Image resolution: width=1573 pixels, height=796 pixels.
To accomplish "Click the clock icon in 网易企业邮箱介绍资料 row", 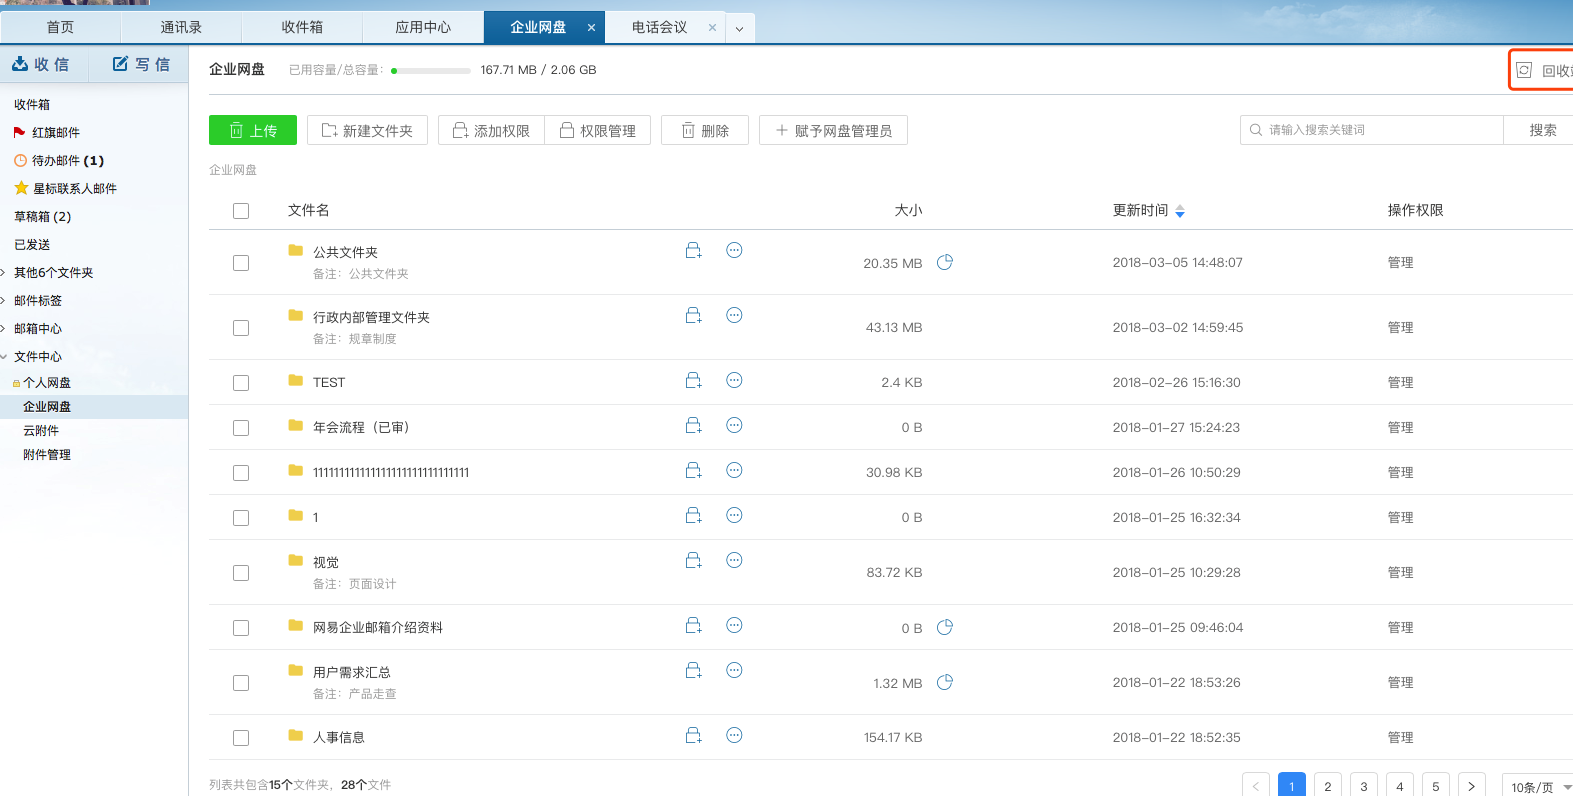I will pyautogui.click(x=945, y=627).
